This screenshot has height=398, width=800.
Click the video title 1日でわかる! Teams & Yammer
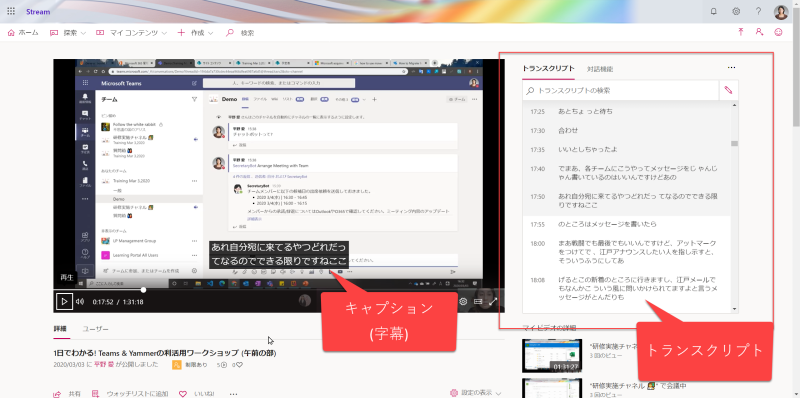pyautogui.click(x=164, y=353)
